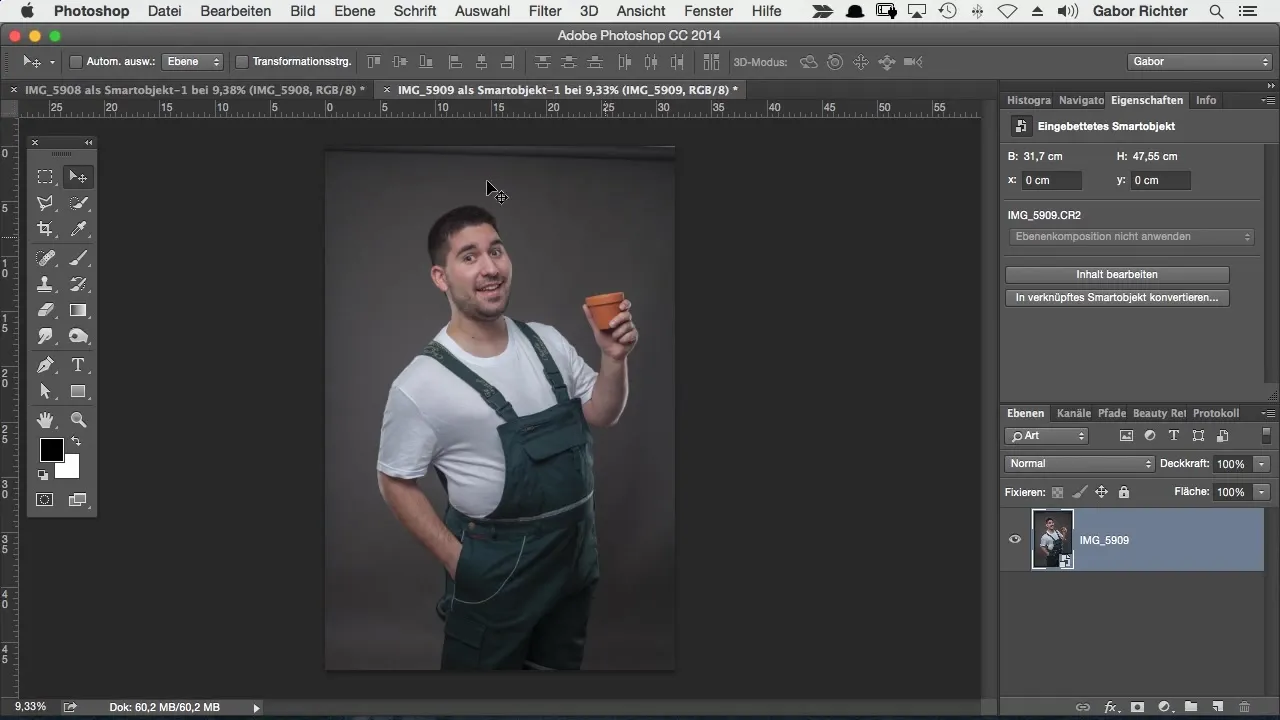Toggle lock all padlock
This screenshot has width=1280, height=720.
coord(1123,492)
